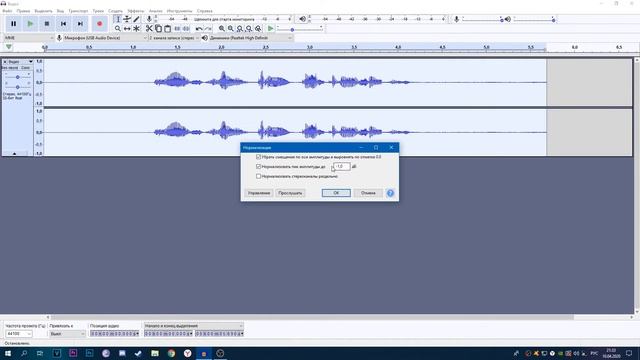This screenshot has width=640, height=360.
Task: Select the Zoom magnifier tool
Action: (118, 29)
